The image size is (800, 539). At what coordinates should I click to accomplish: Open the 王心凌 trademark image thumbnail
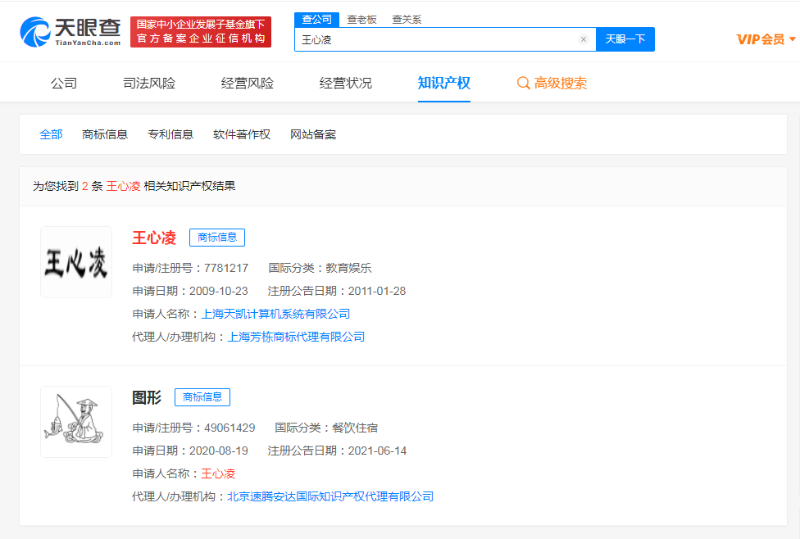[x=76, y=262]
